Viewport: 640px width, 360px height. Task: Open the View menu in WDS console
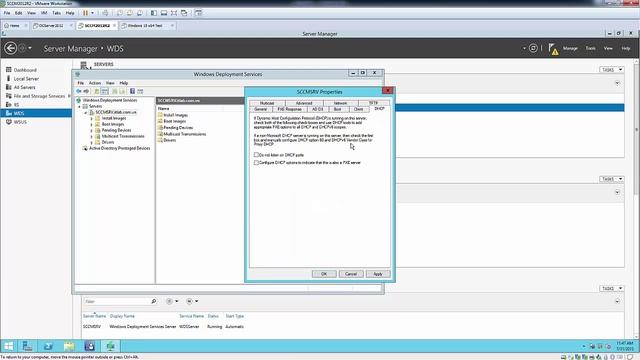click(110, 83)
